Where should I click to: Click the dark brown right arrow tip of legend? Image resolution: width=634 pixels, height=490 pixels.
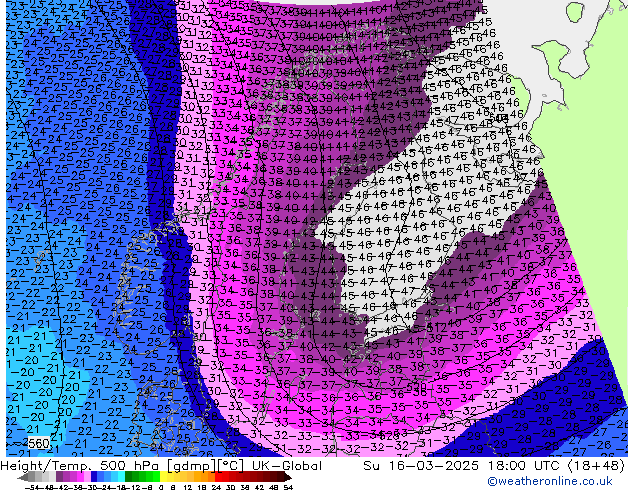288,477
